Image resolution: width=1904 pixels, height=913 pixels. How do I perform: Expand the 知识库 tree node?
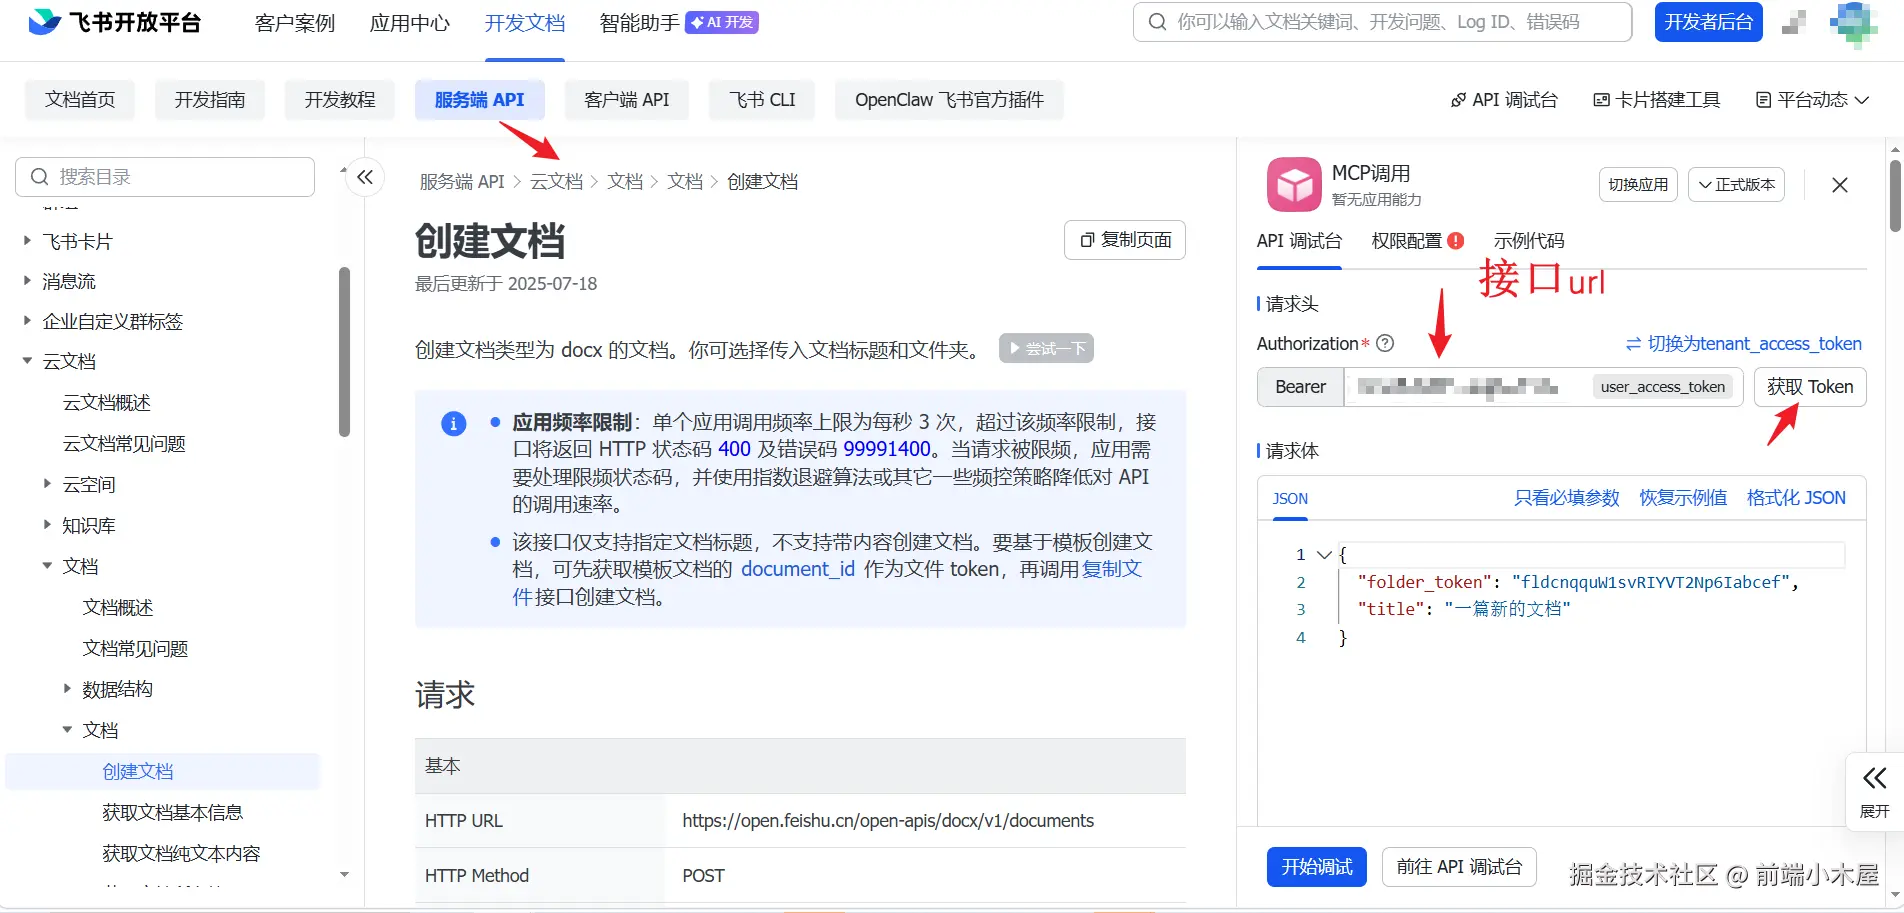(47, 525)
